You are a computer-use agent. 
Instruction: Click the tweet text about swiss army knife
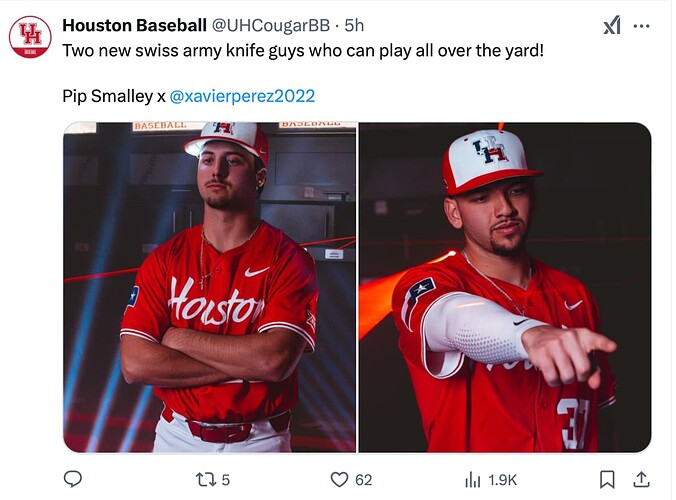[x=303, y=51]
